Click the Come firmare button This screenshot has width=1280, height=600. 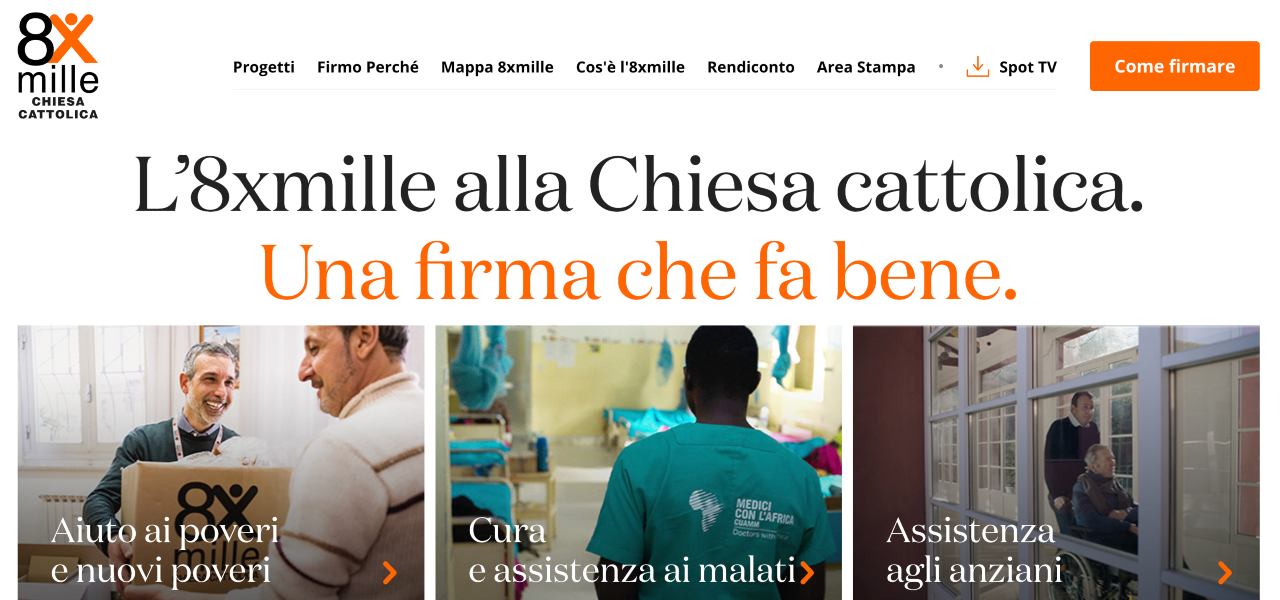coord(1175,66)
